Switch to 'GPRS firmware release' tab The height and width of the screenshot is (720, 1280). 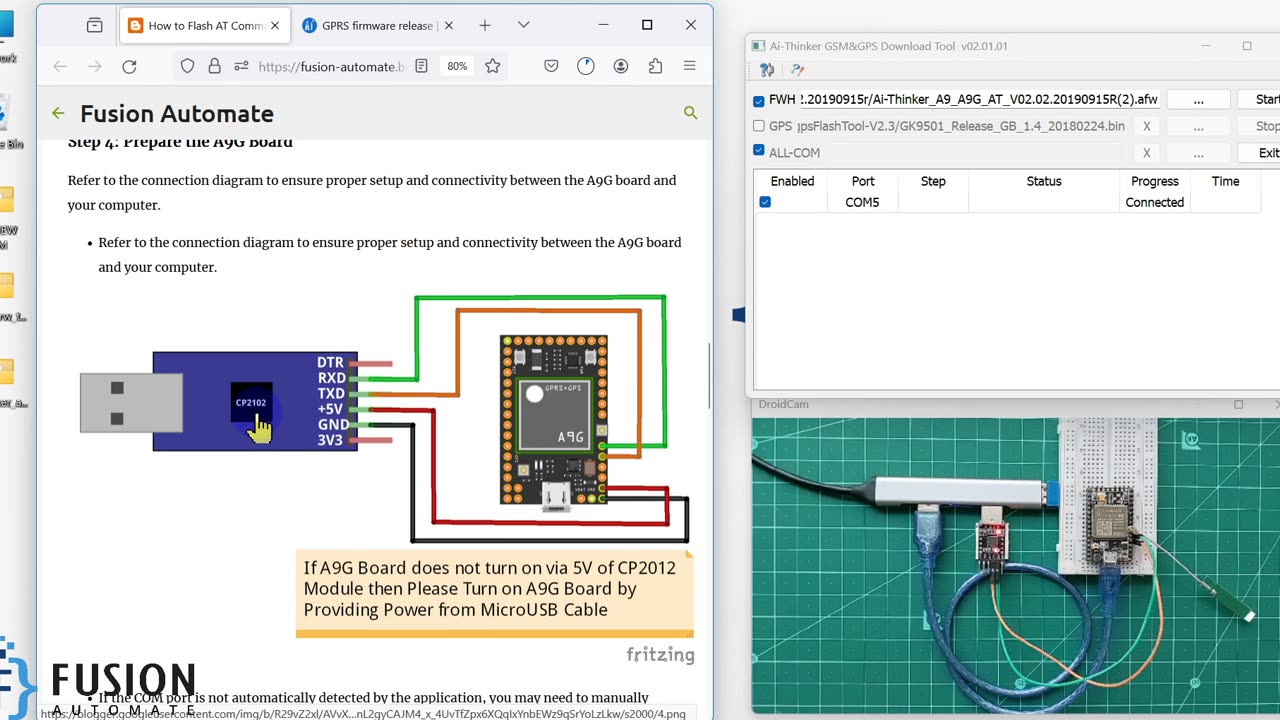pyautogui.click(x=377, y=26)
